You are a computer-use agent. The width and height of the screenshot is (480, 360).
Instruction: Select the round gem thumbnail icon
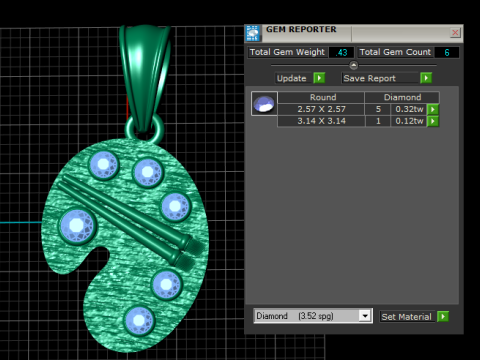coord(264,104)
